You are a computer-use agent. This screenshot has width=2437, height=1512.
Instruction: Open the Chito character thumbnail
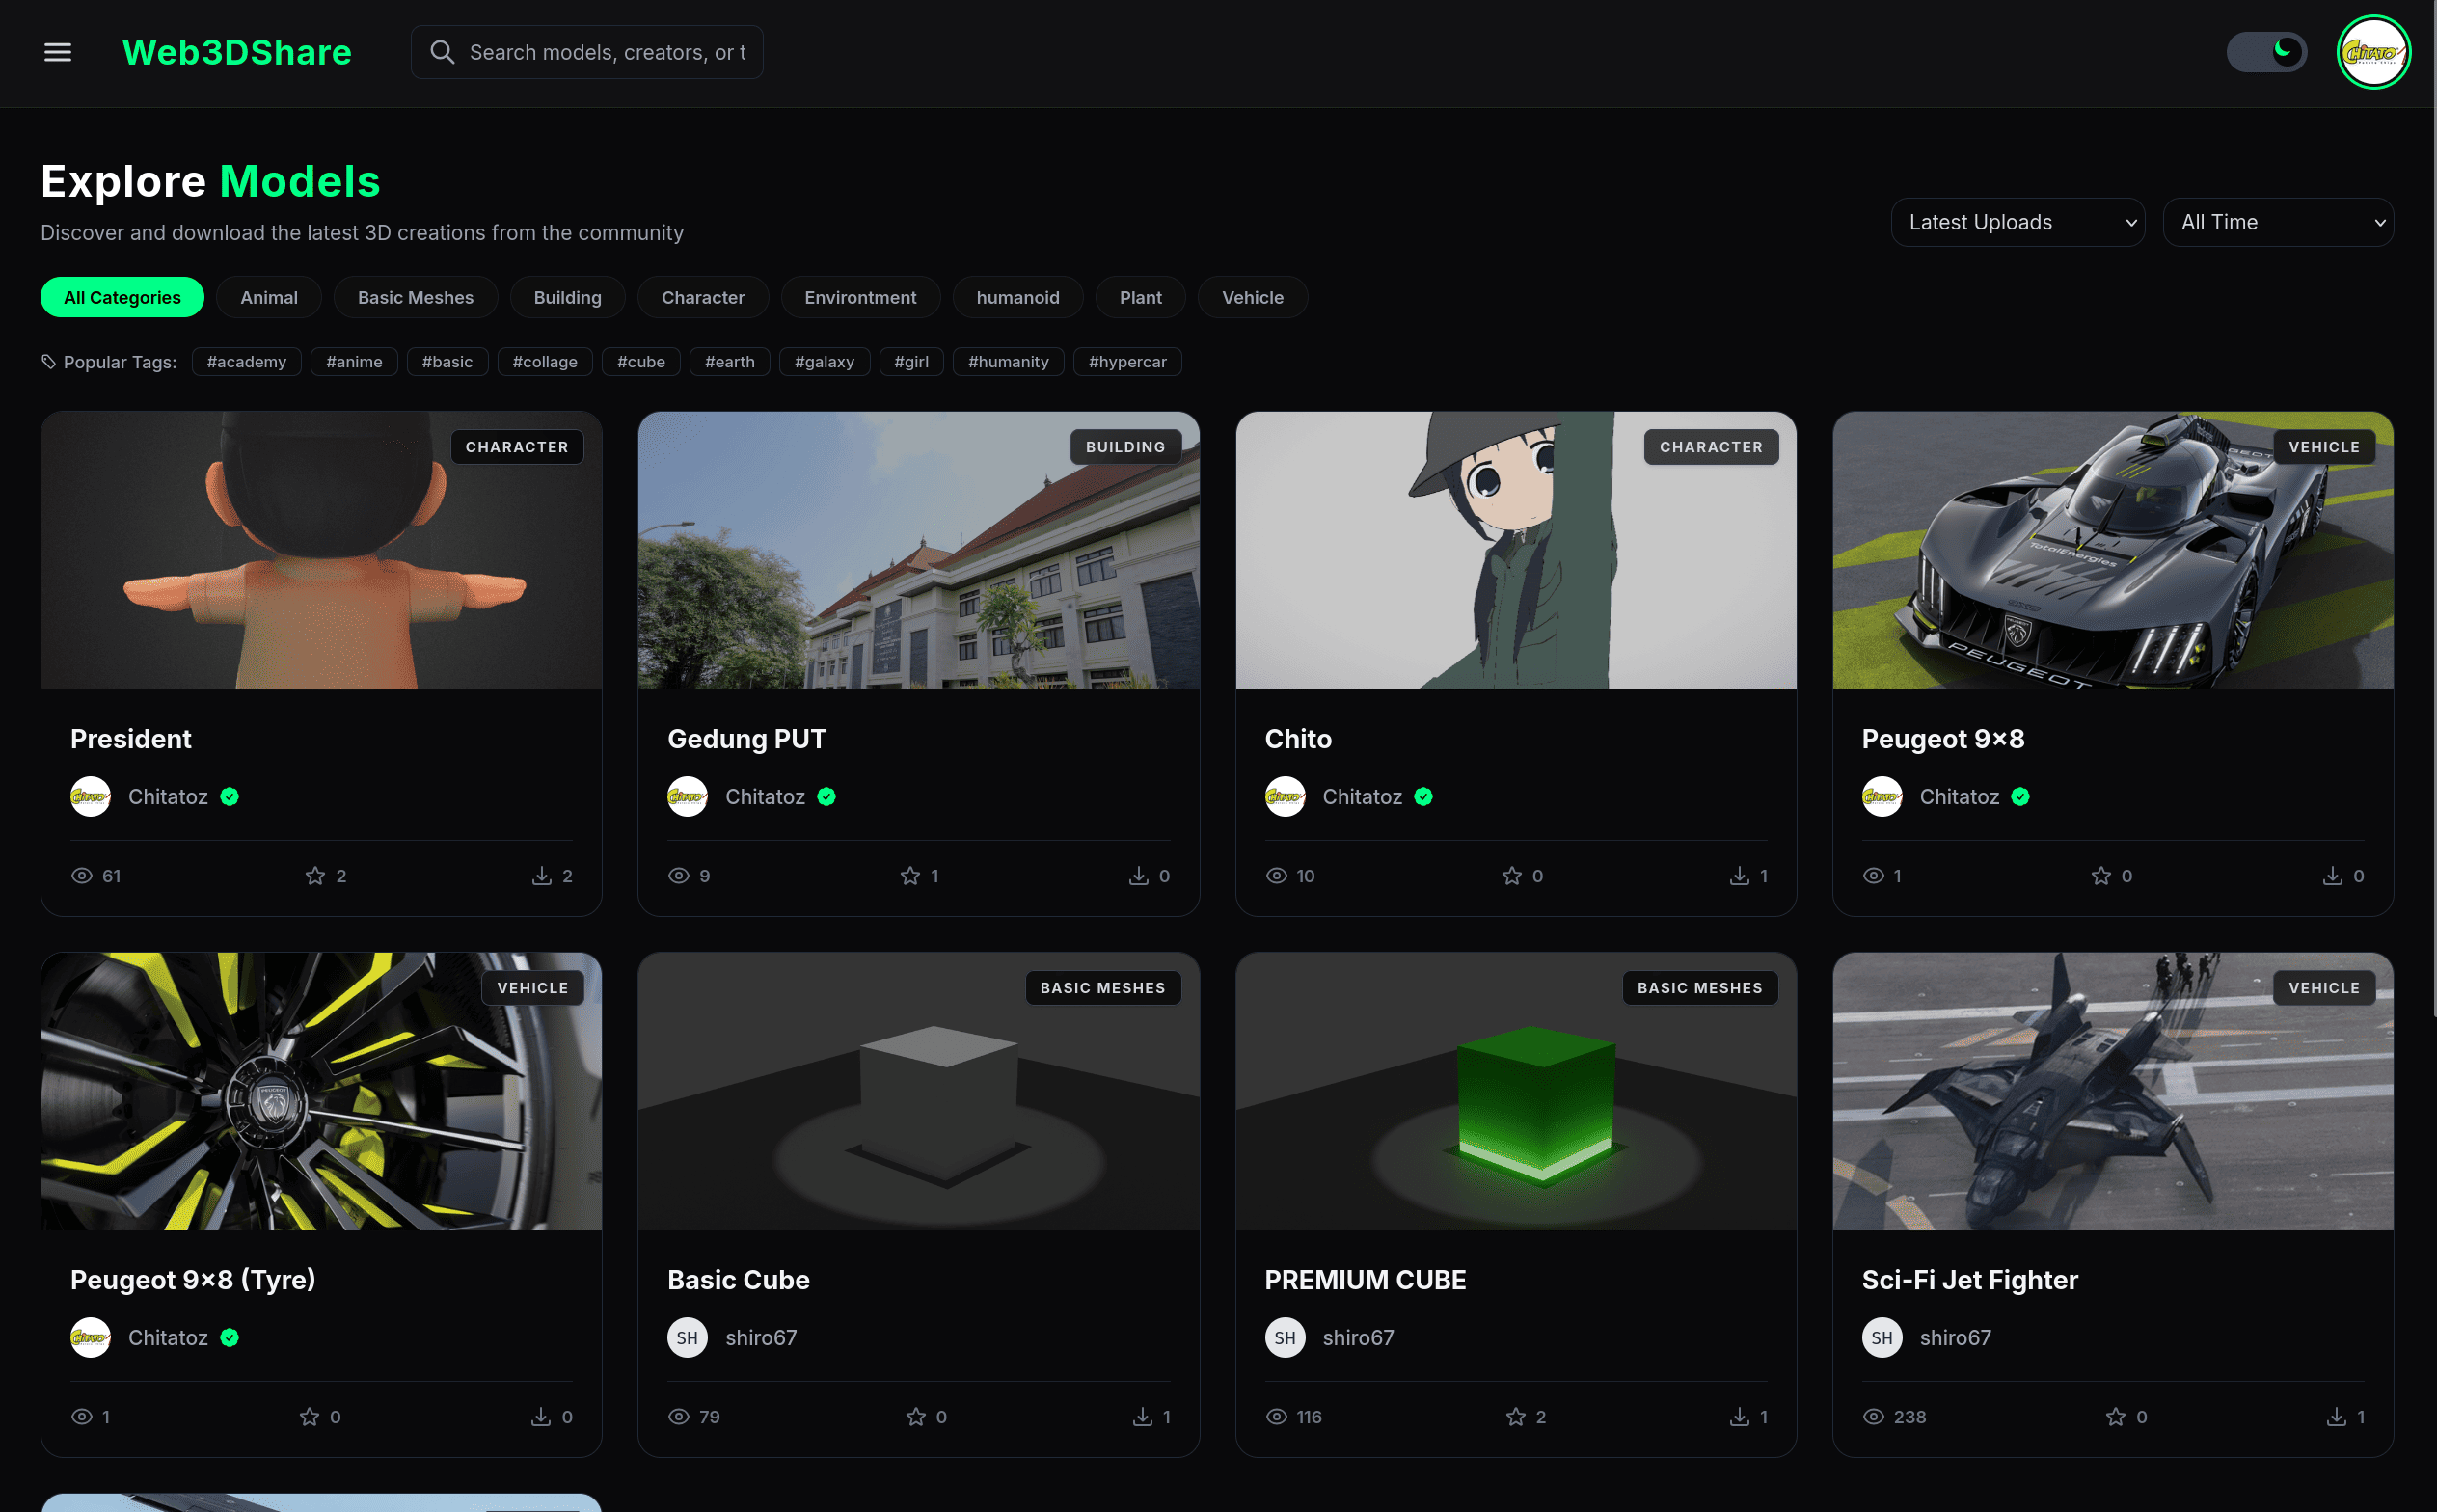[1516, 550]
